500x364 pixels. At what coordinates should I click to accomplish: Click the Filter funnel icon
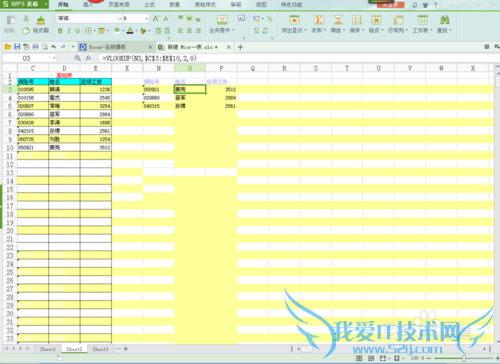pyautogui.click(x=338, y=20)
